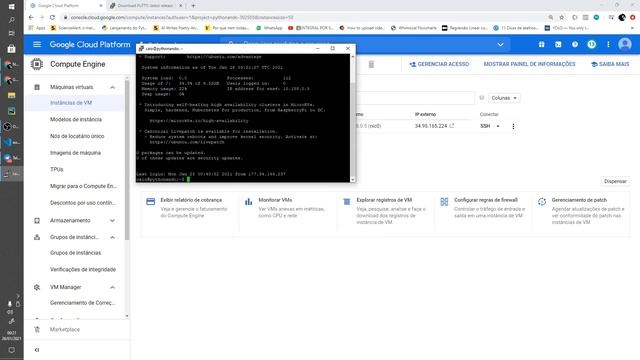Click the Grupos de instâncias section icon
This screenshot has width=640, height=360.
pyautogui.click(x=37, y=237)
